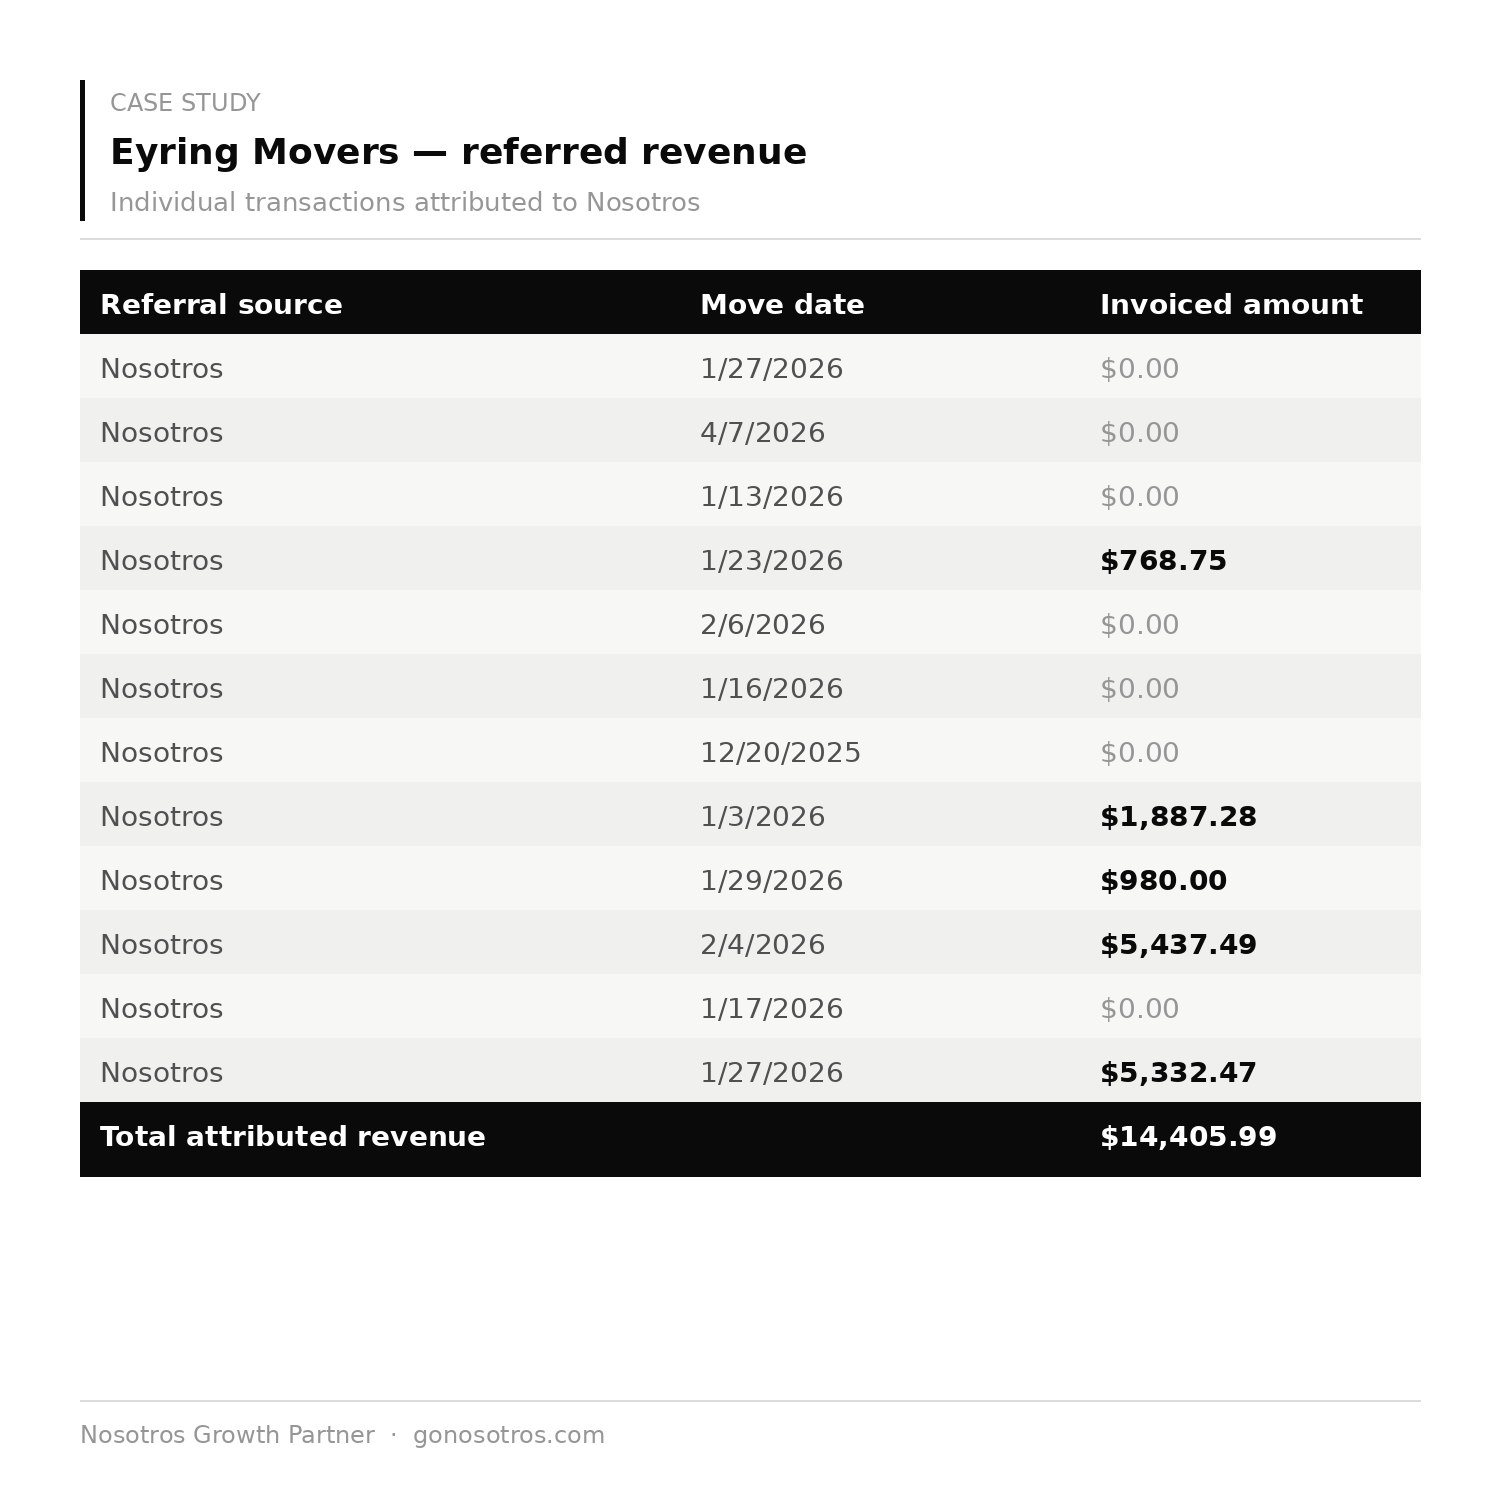1500x1500 pixels.
Task: Click the 2/4/2026 move date cell
Action: click(762, 945)
